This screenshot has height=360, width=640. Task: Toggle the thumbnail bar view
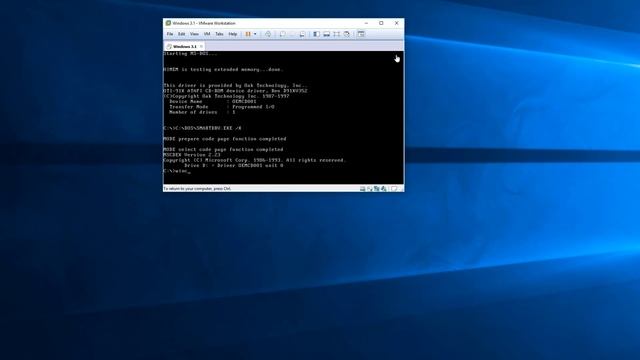(327, 34)
